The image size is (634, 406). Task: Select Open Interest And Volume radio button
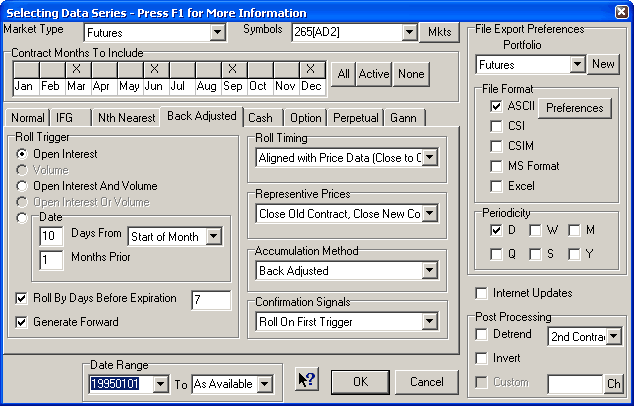23,186
